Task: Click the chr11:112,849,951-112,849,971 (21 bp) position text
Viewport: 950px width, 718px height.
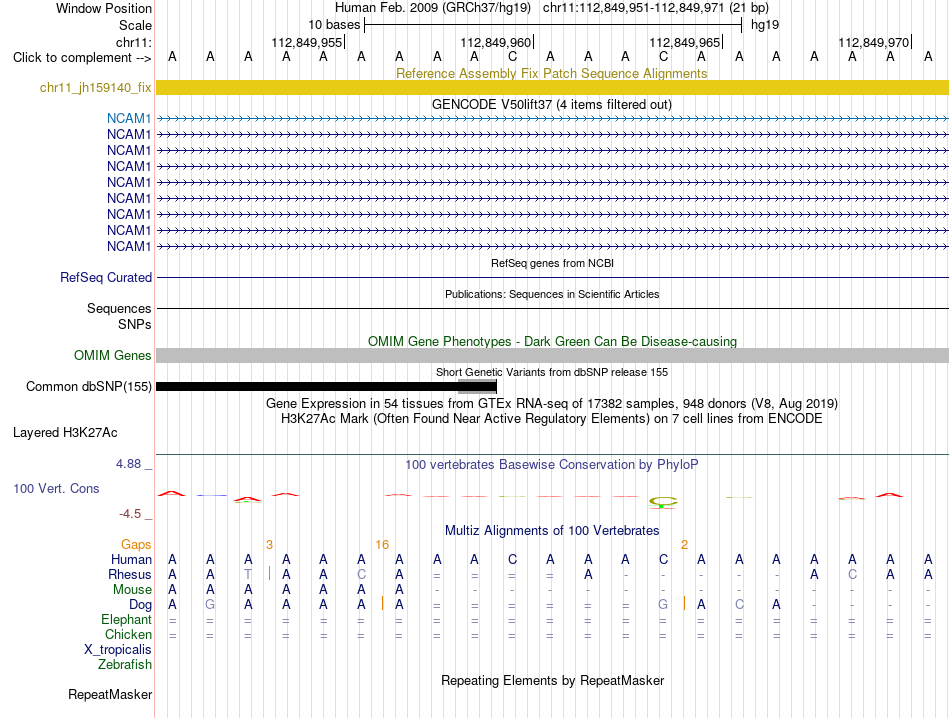Action: point(656,8)
